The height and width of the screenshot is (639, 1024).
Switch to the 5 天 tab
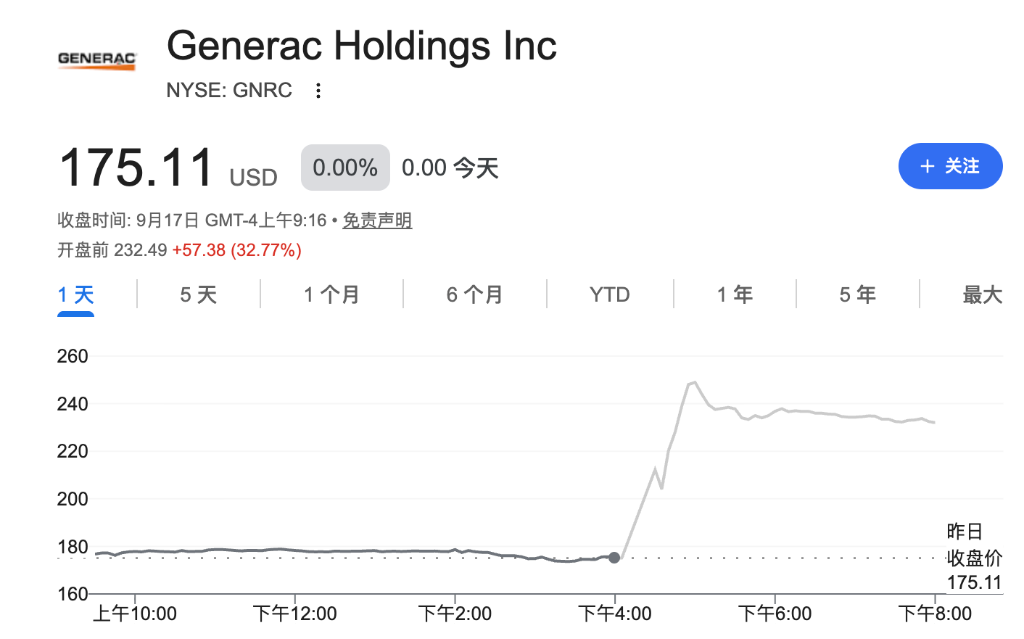(x=198, y=295)
